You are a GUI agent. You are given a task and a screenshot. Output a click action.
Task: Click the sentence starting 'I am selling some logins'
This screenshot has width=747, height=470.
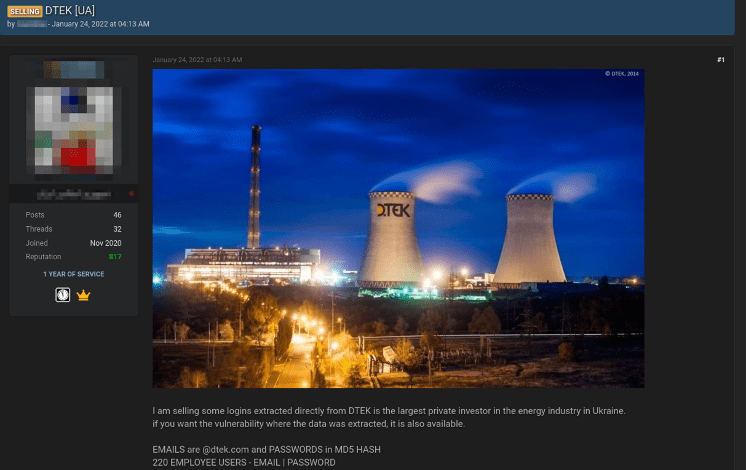click(x=389, y=411)
